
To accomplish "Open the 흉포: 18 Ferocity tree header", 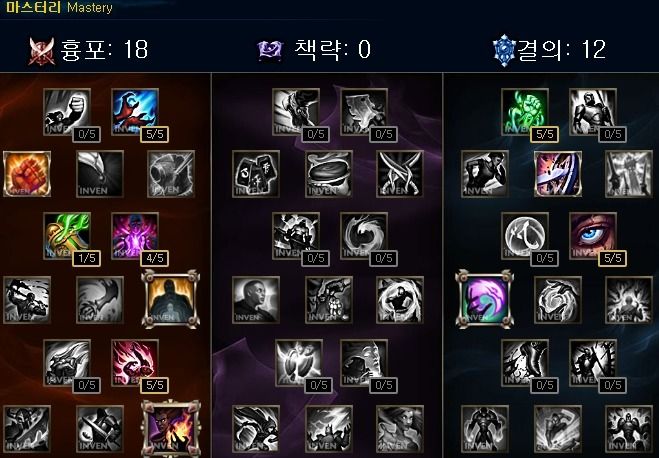I will pos(89,50).
